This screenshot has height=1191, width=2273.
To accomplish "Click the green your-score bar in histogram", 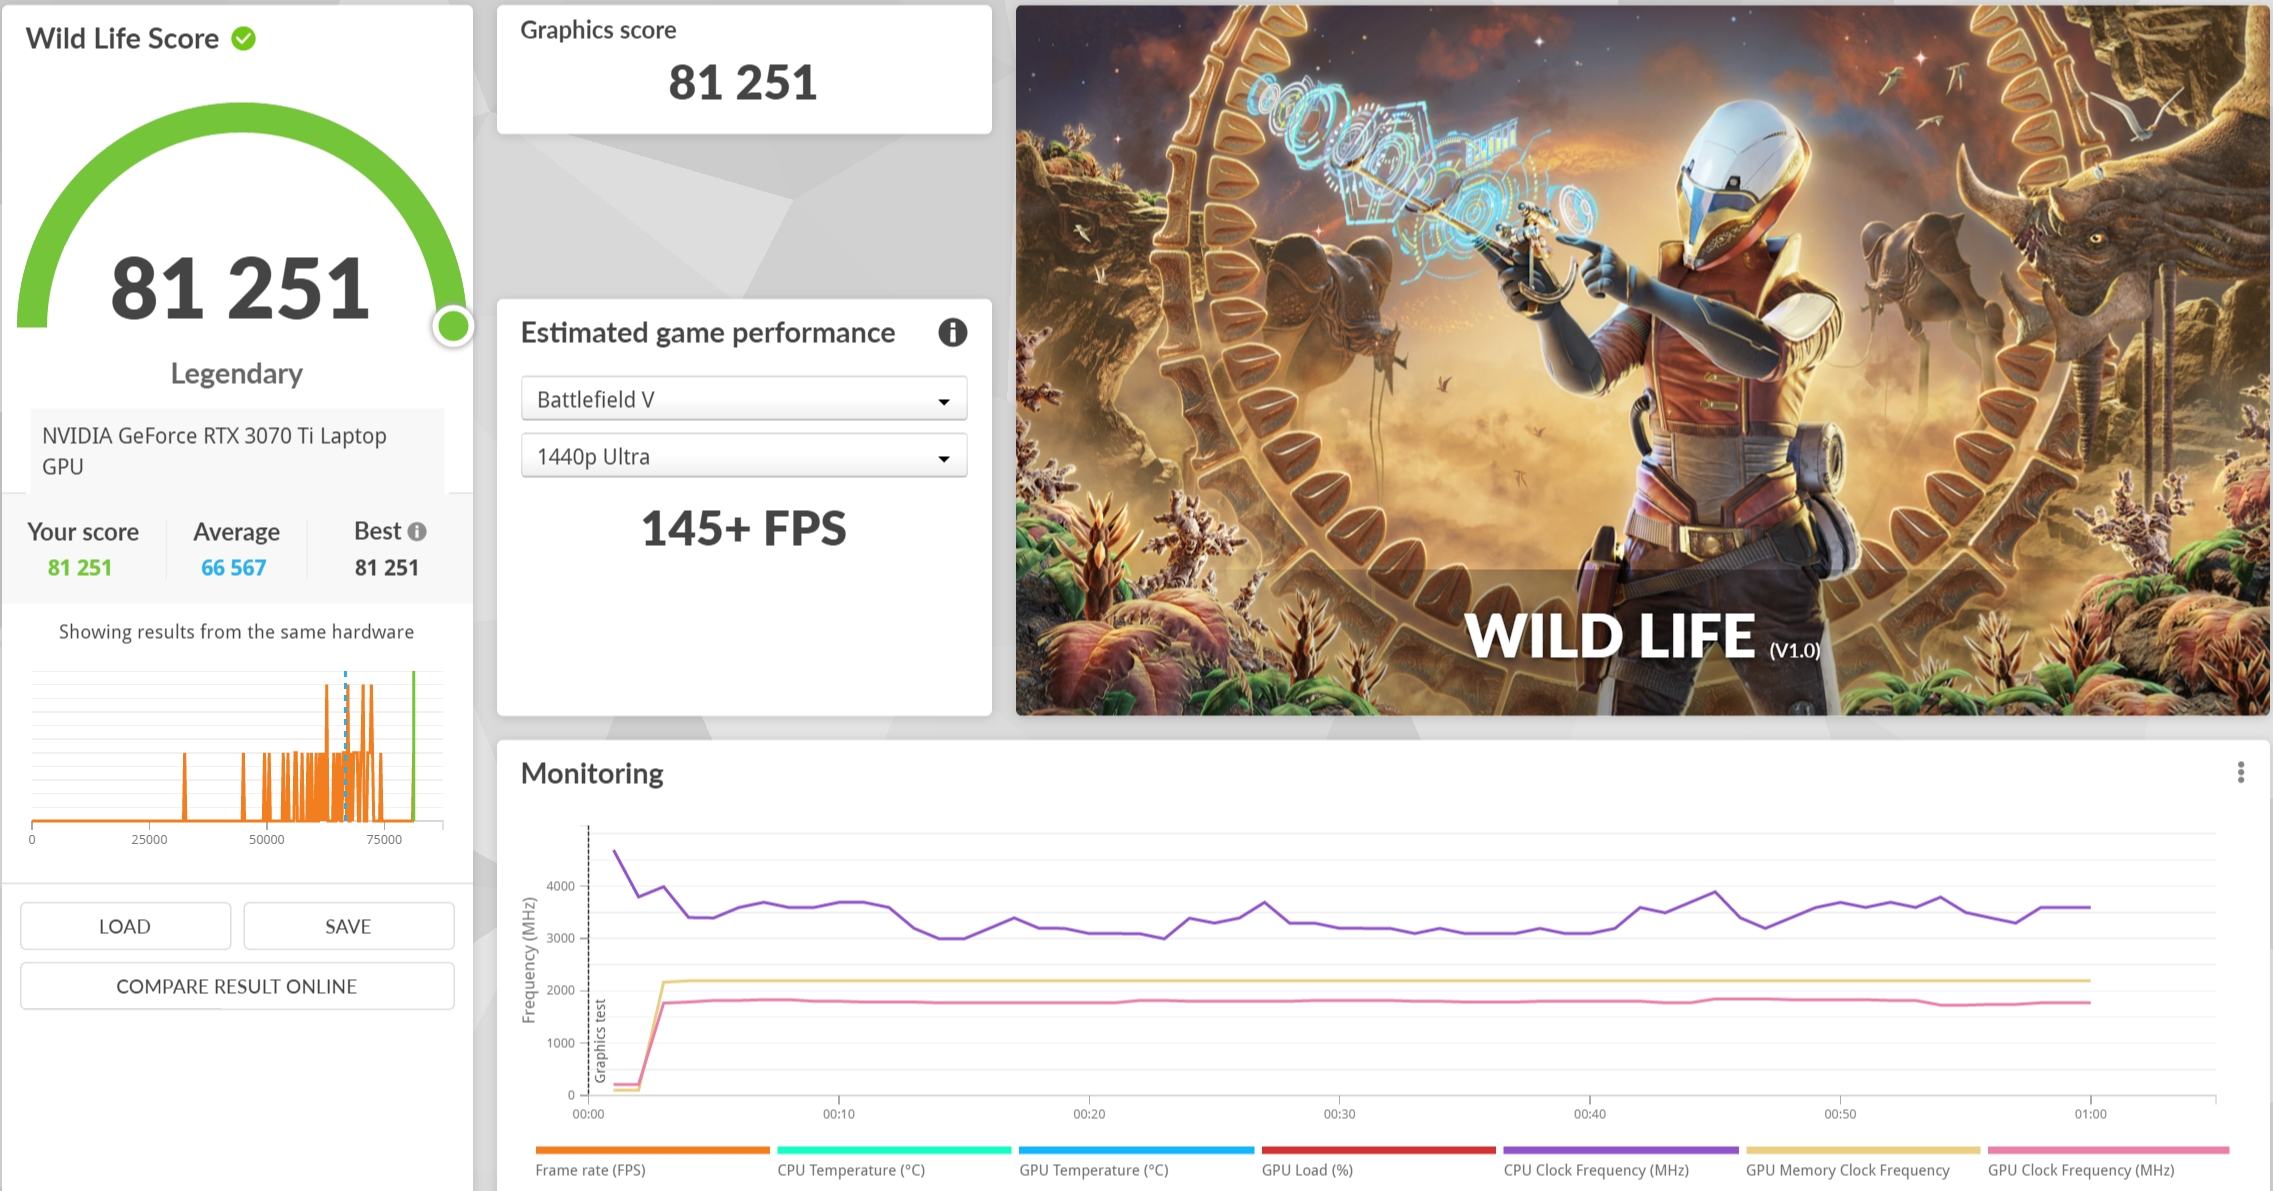I will (413, 746).
